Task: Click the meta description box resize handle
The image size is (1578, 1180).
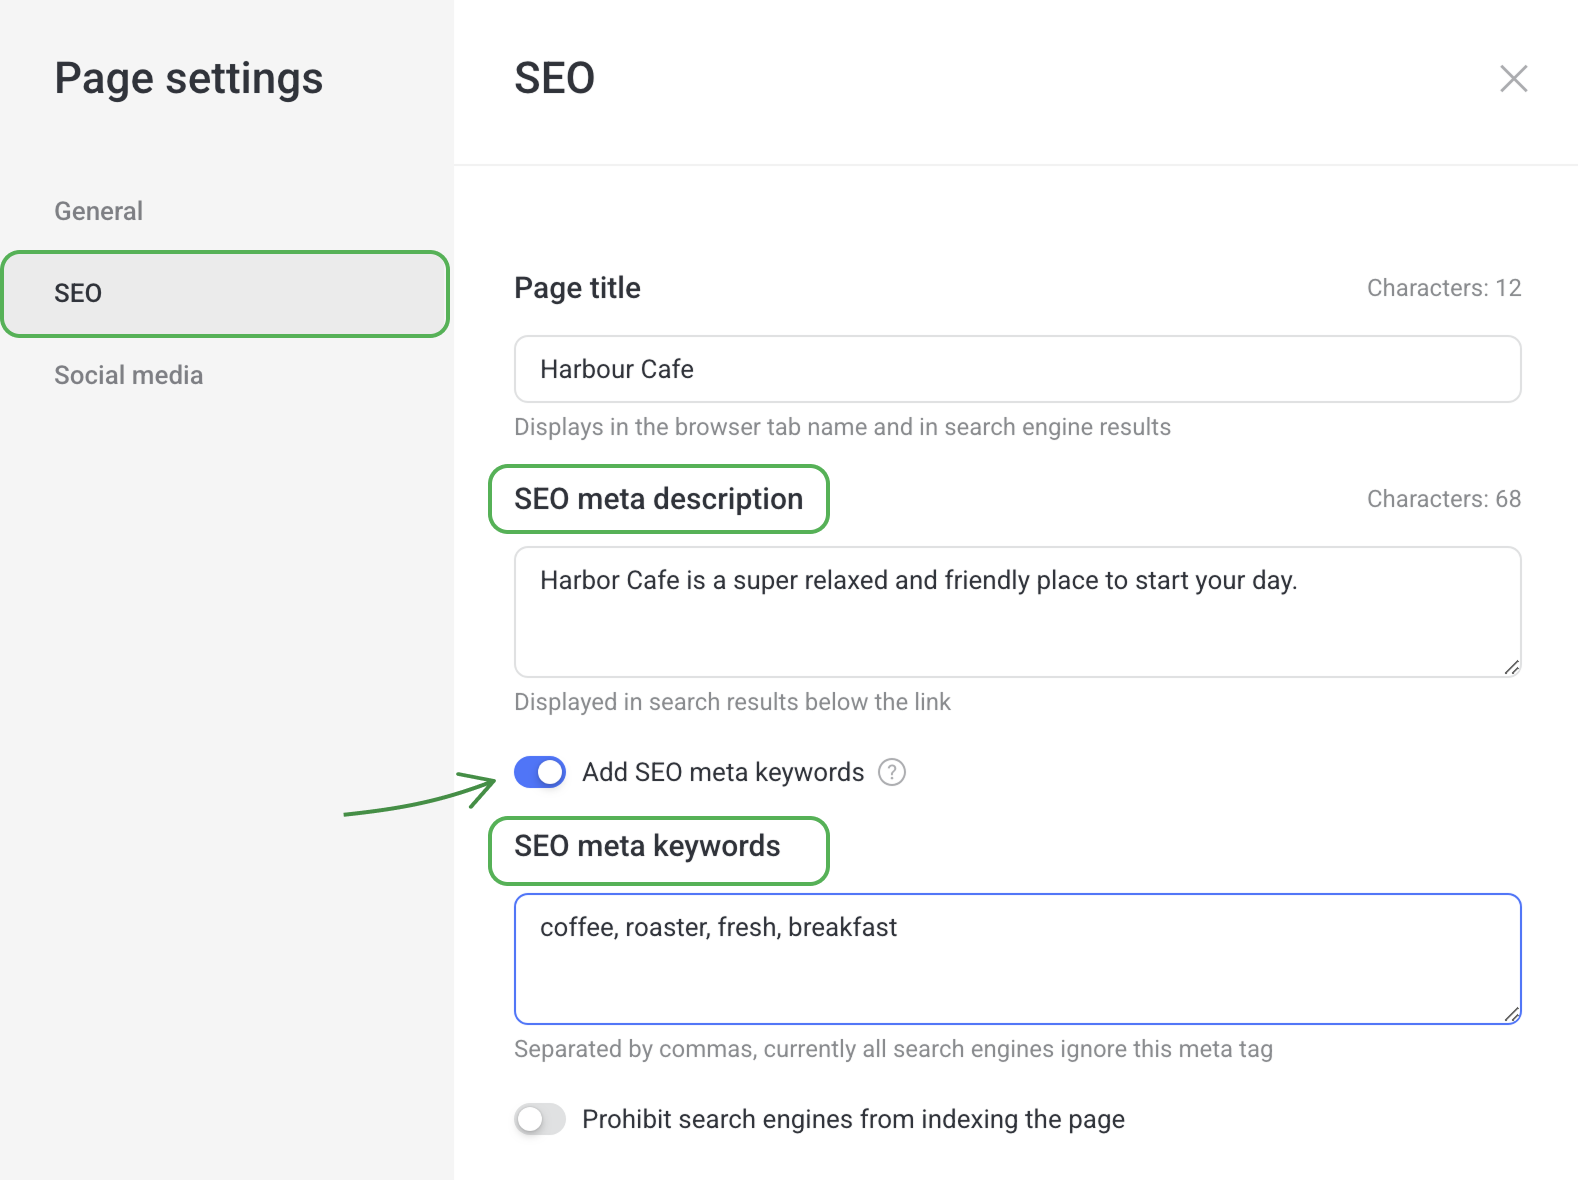Action: pos(1511,667)
